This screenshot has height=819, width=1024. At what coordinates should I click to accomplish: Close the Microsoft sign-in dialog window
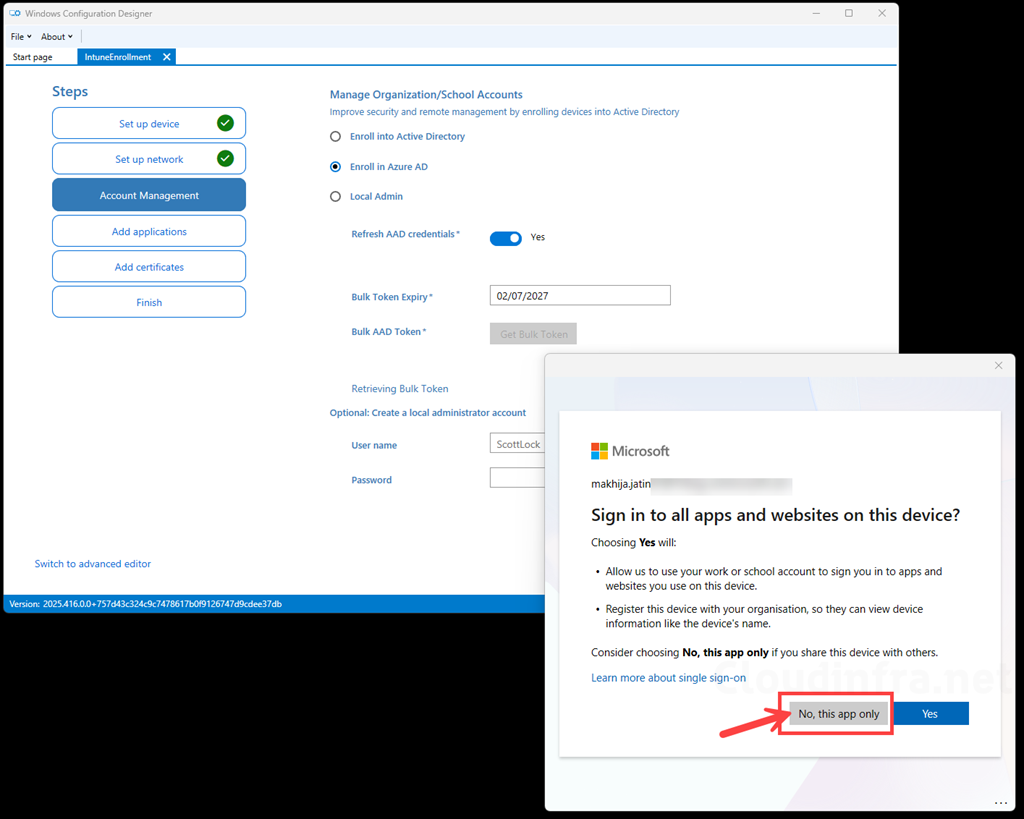tap(998, 366)
